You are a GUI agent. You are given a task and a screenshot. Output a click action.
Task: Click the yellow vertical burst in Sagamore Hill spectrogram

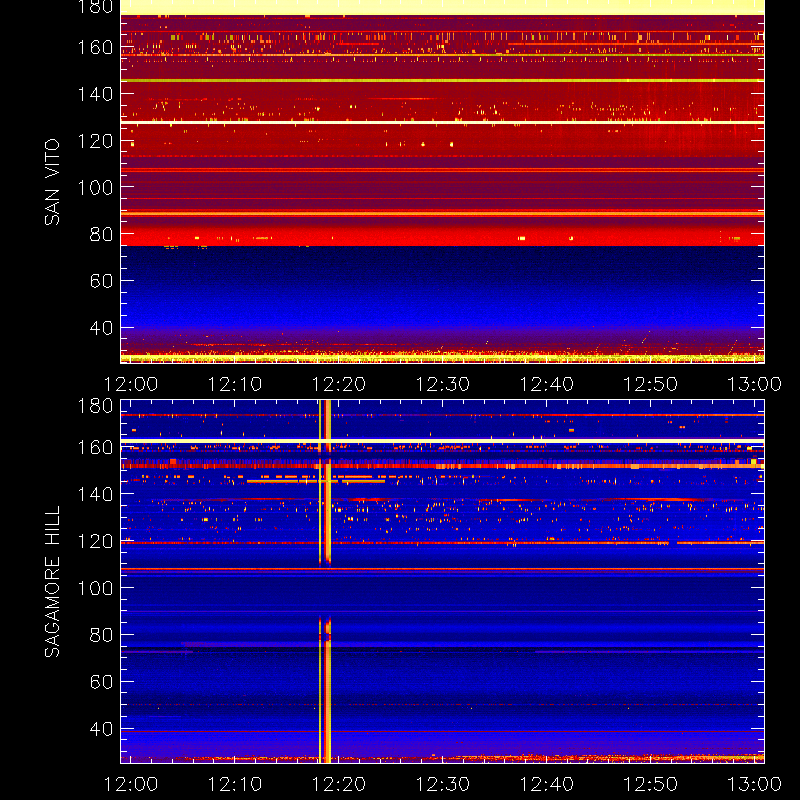click(325, 581)
